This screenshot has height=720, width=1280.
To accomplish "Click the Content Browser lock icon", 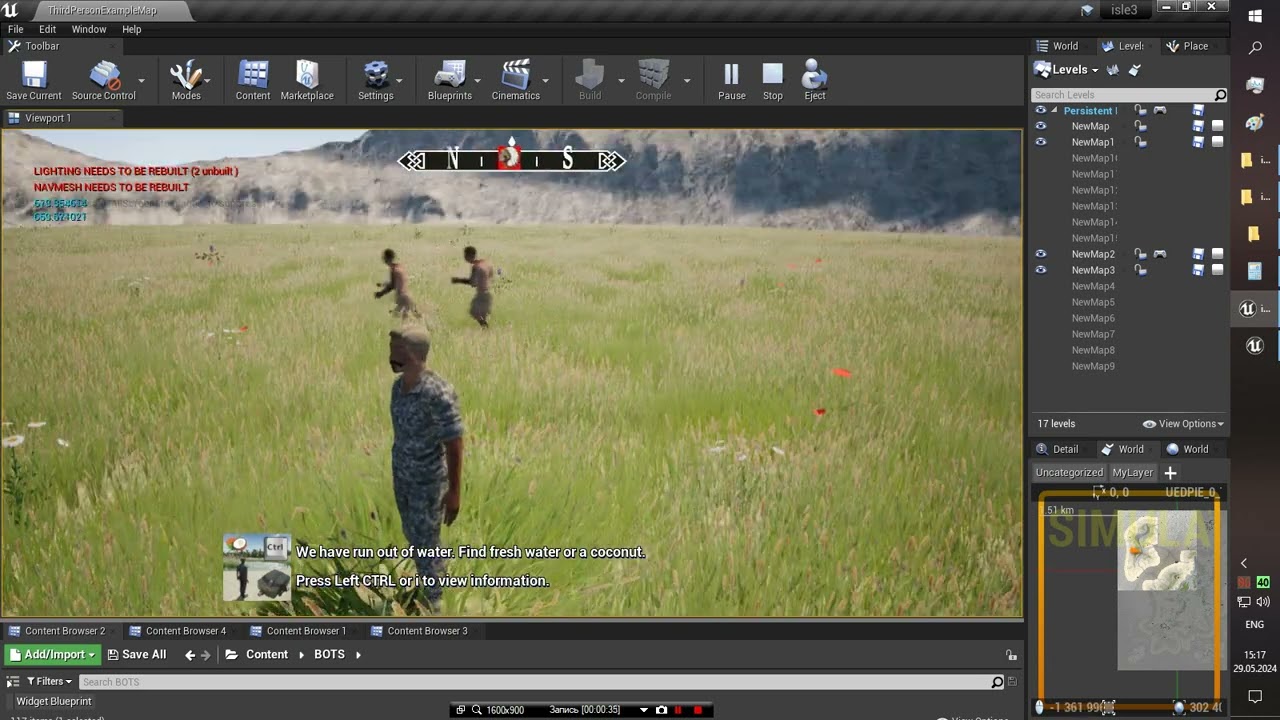I will click(1011, 655).
